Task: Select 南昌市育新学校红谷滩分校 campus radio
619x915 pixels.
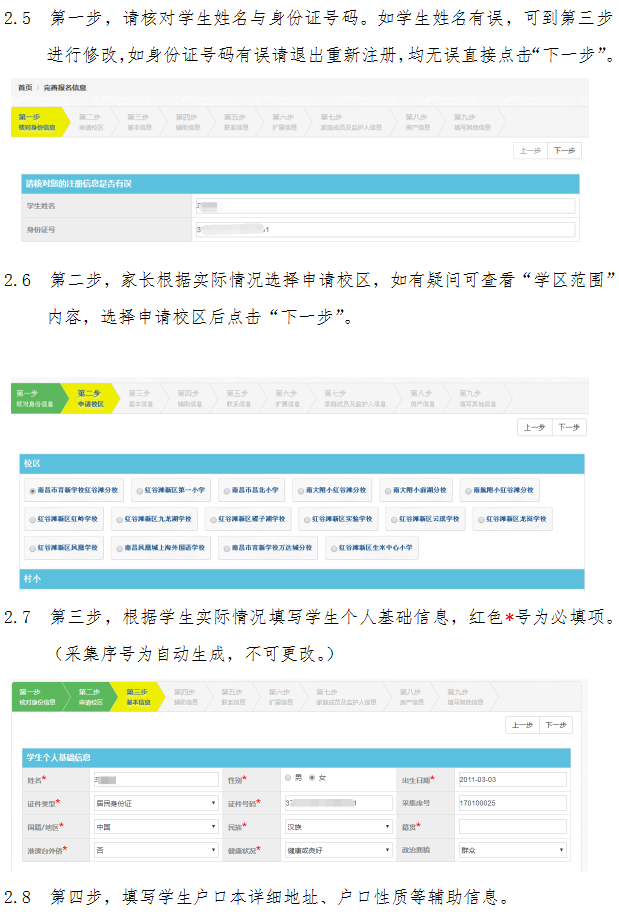Action: [x=33, y=491]
